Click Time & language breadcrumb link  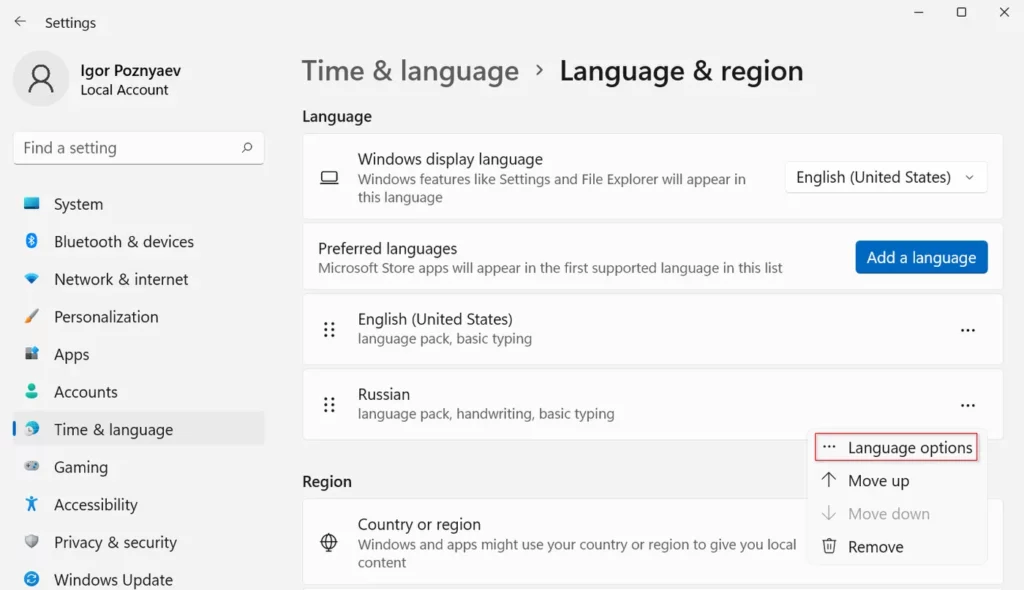(x=410, y=72)
